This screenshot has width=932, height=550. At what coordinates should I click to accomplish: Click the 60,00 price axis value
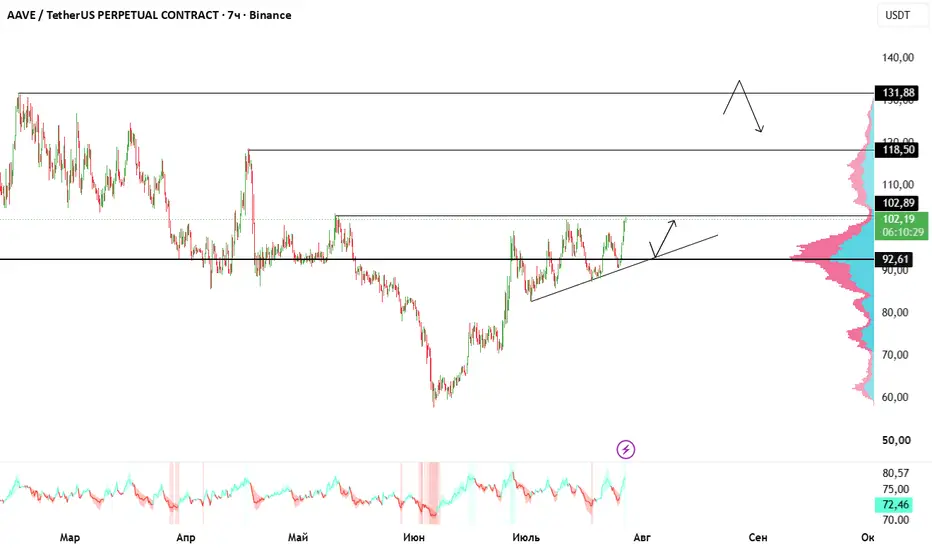pos(895,397)
